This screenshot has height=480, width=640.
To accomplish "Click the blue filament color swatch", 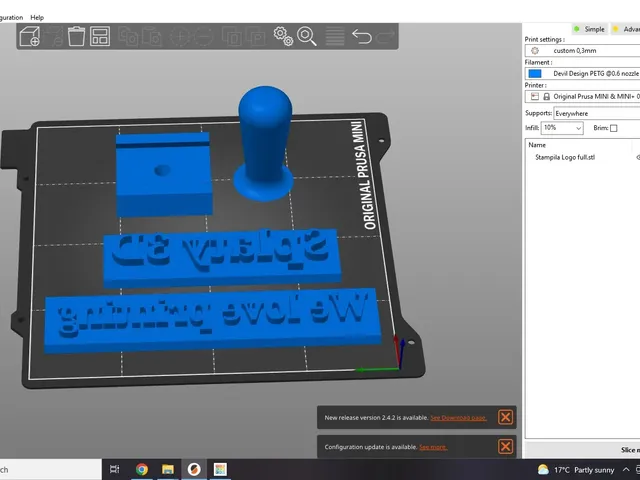I will (x=535, y=73).
